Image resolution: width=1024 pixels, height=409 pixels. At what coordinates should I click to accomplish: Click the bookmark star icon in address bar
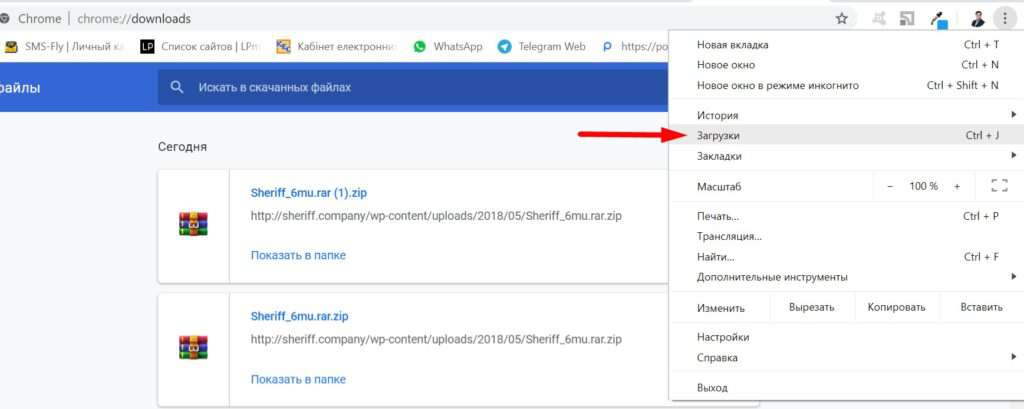pos(842,18)
